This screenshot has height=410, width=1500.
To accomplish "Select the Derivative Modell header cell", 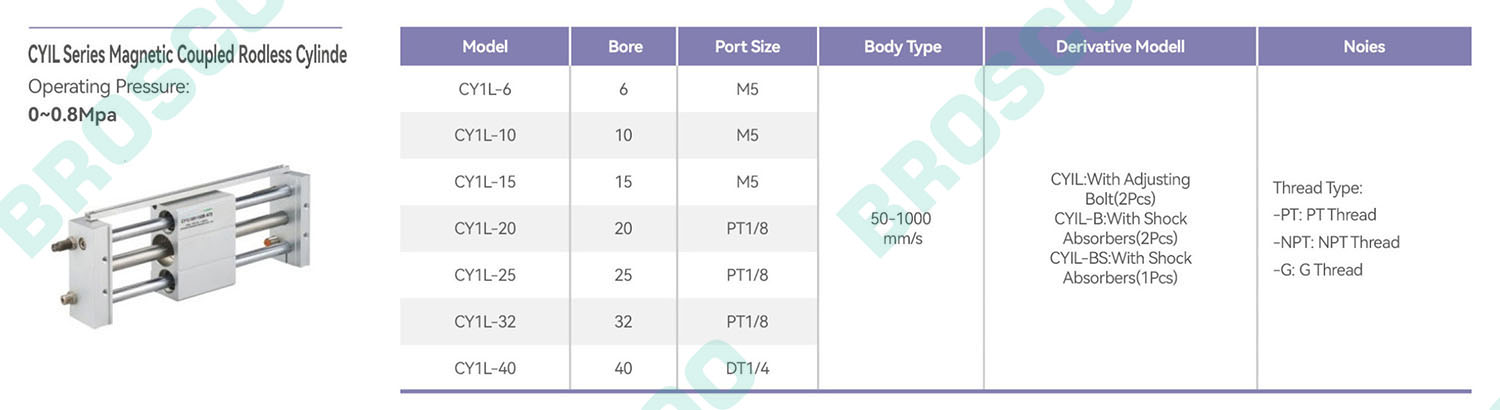I will pos(1121,46).
